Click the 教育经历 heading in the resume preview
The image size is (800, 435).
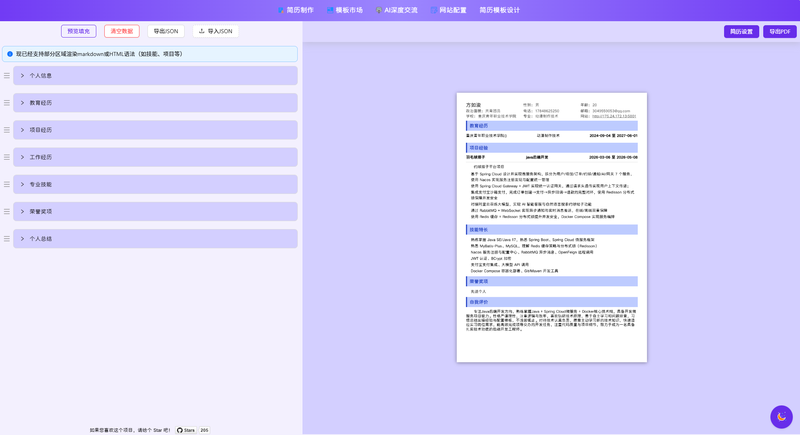click(552, 126)
